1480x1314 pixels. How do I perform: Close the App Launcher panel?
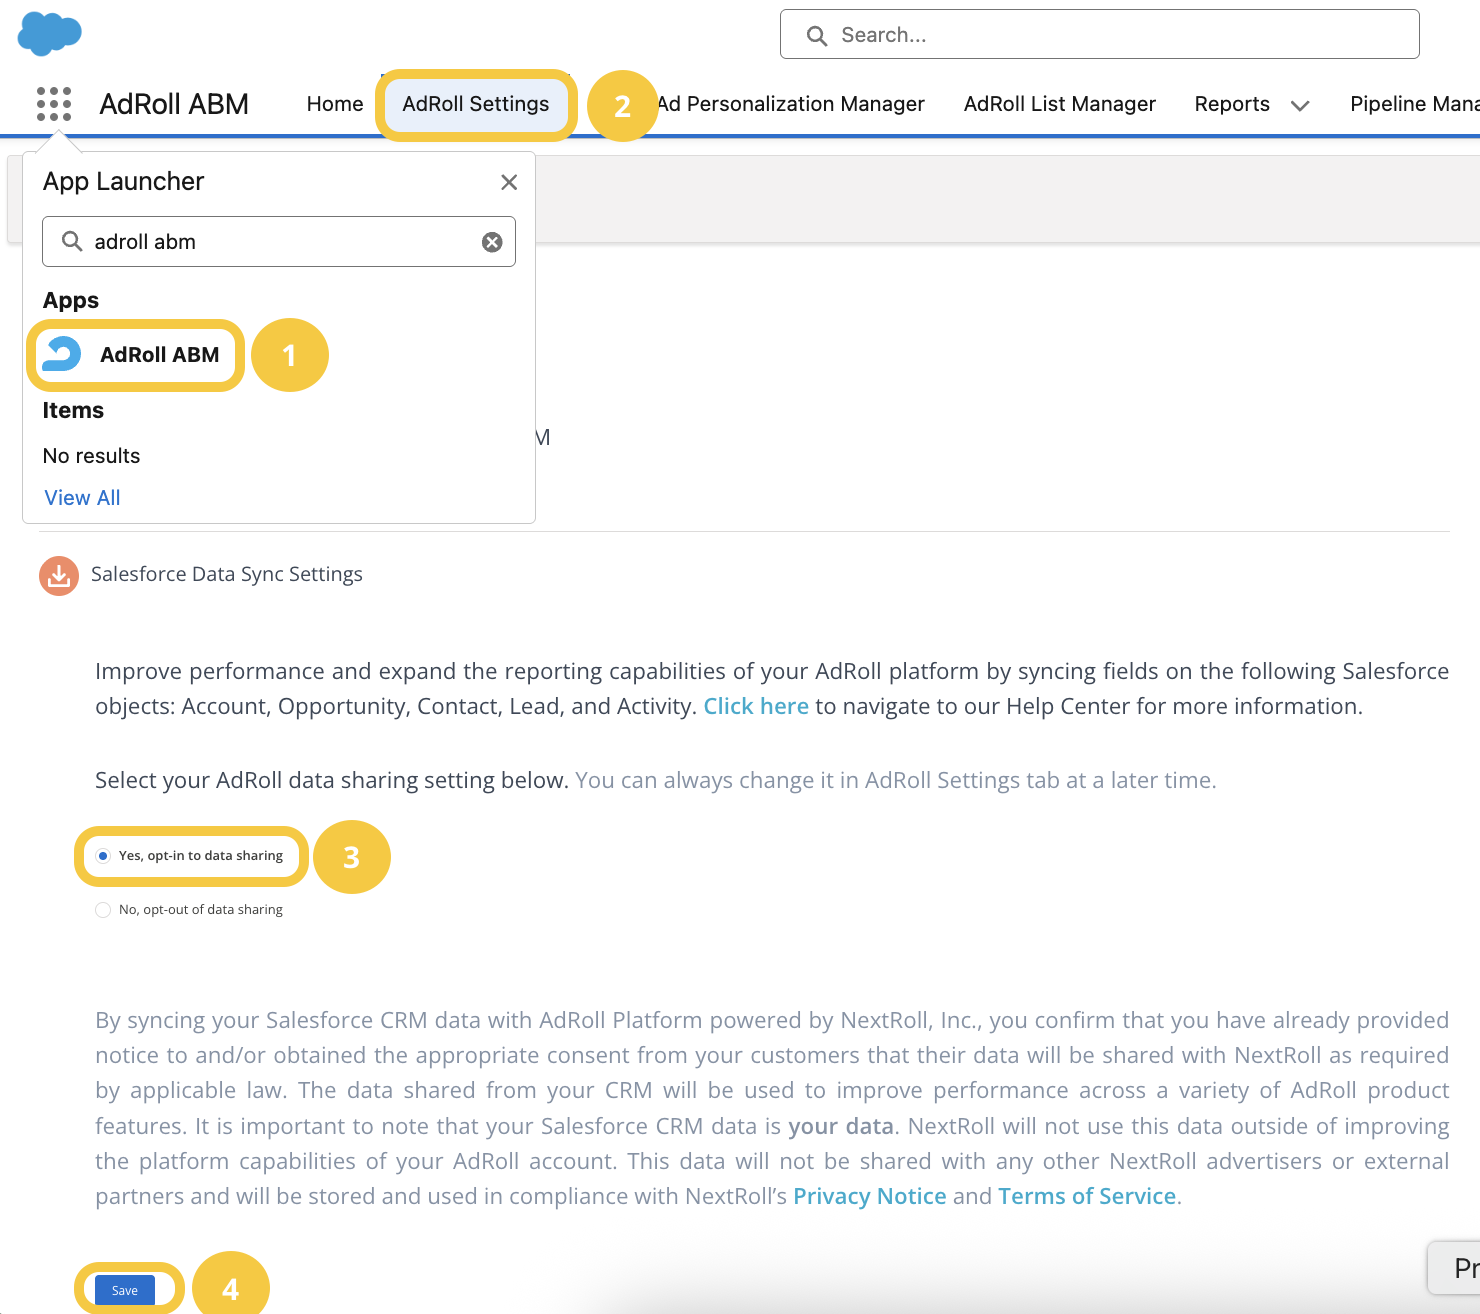coord(509,182)
